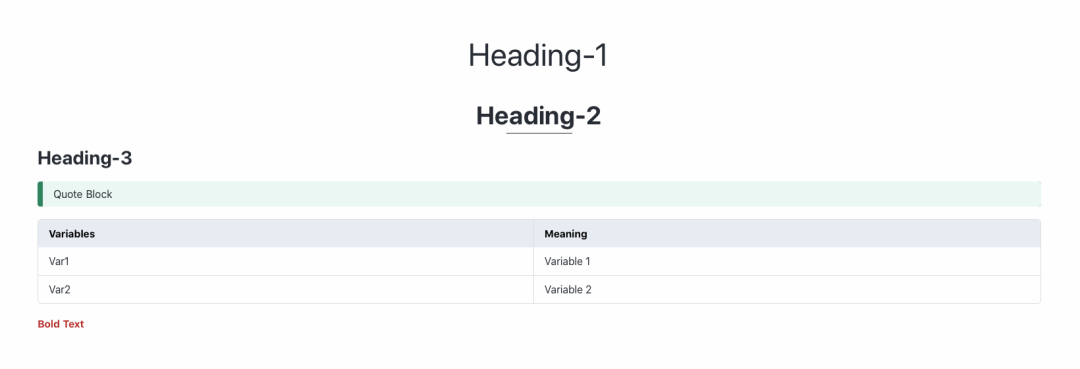Click the word Quote in the quote block
The width and height of the screenshot is (1080, 369).
tap(68, 194)
